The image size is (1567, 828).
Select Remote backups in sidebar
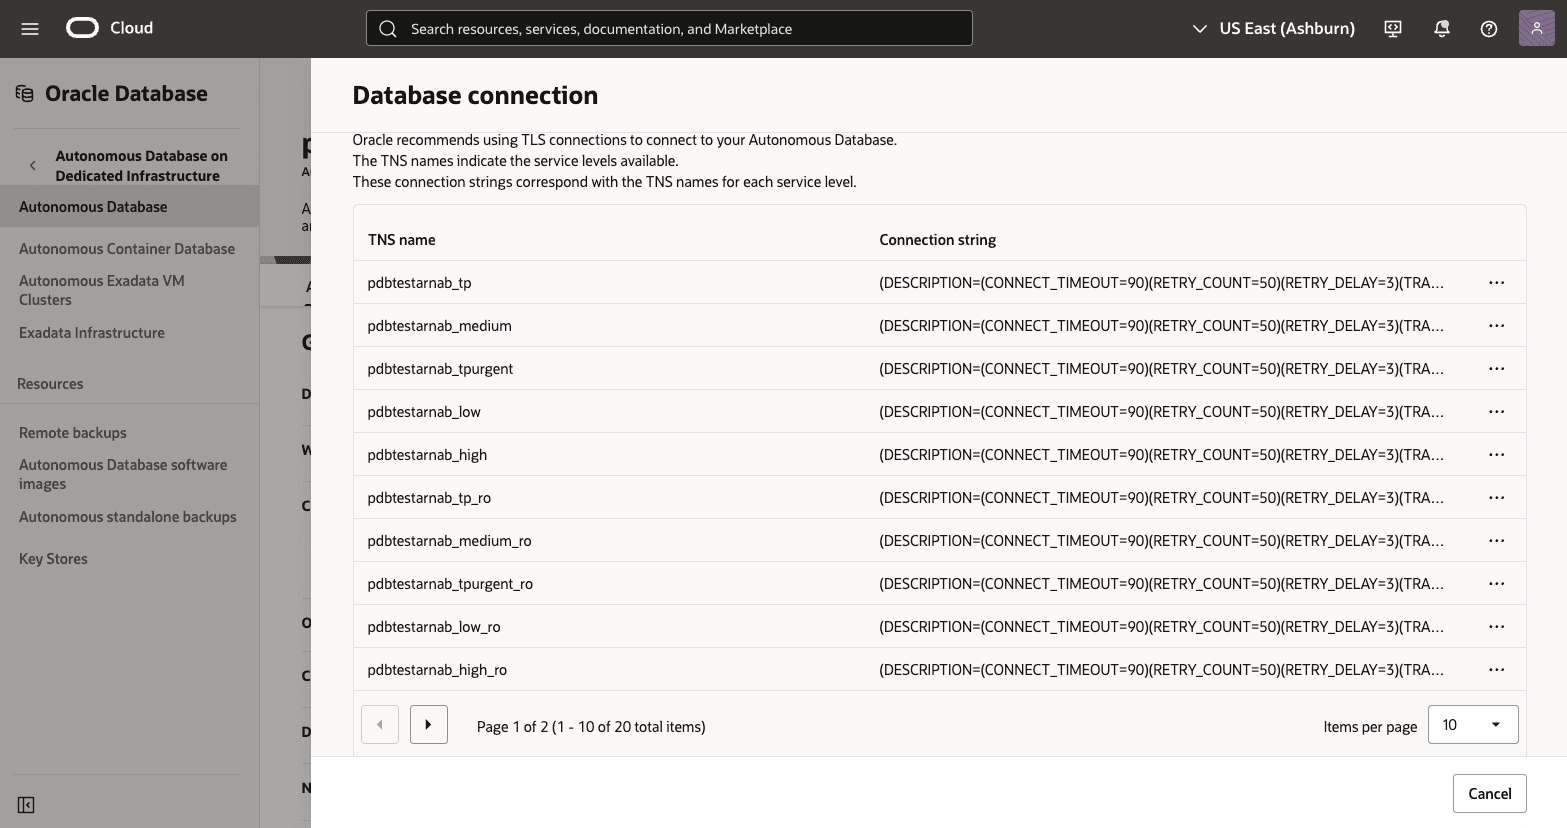point(72,432)
